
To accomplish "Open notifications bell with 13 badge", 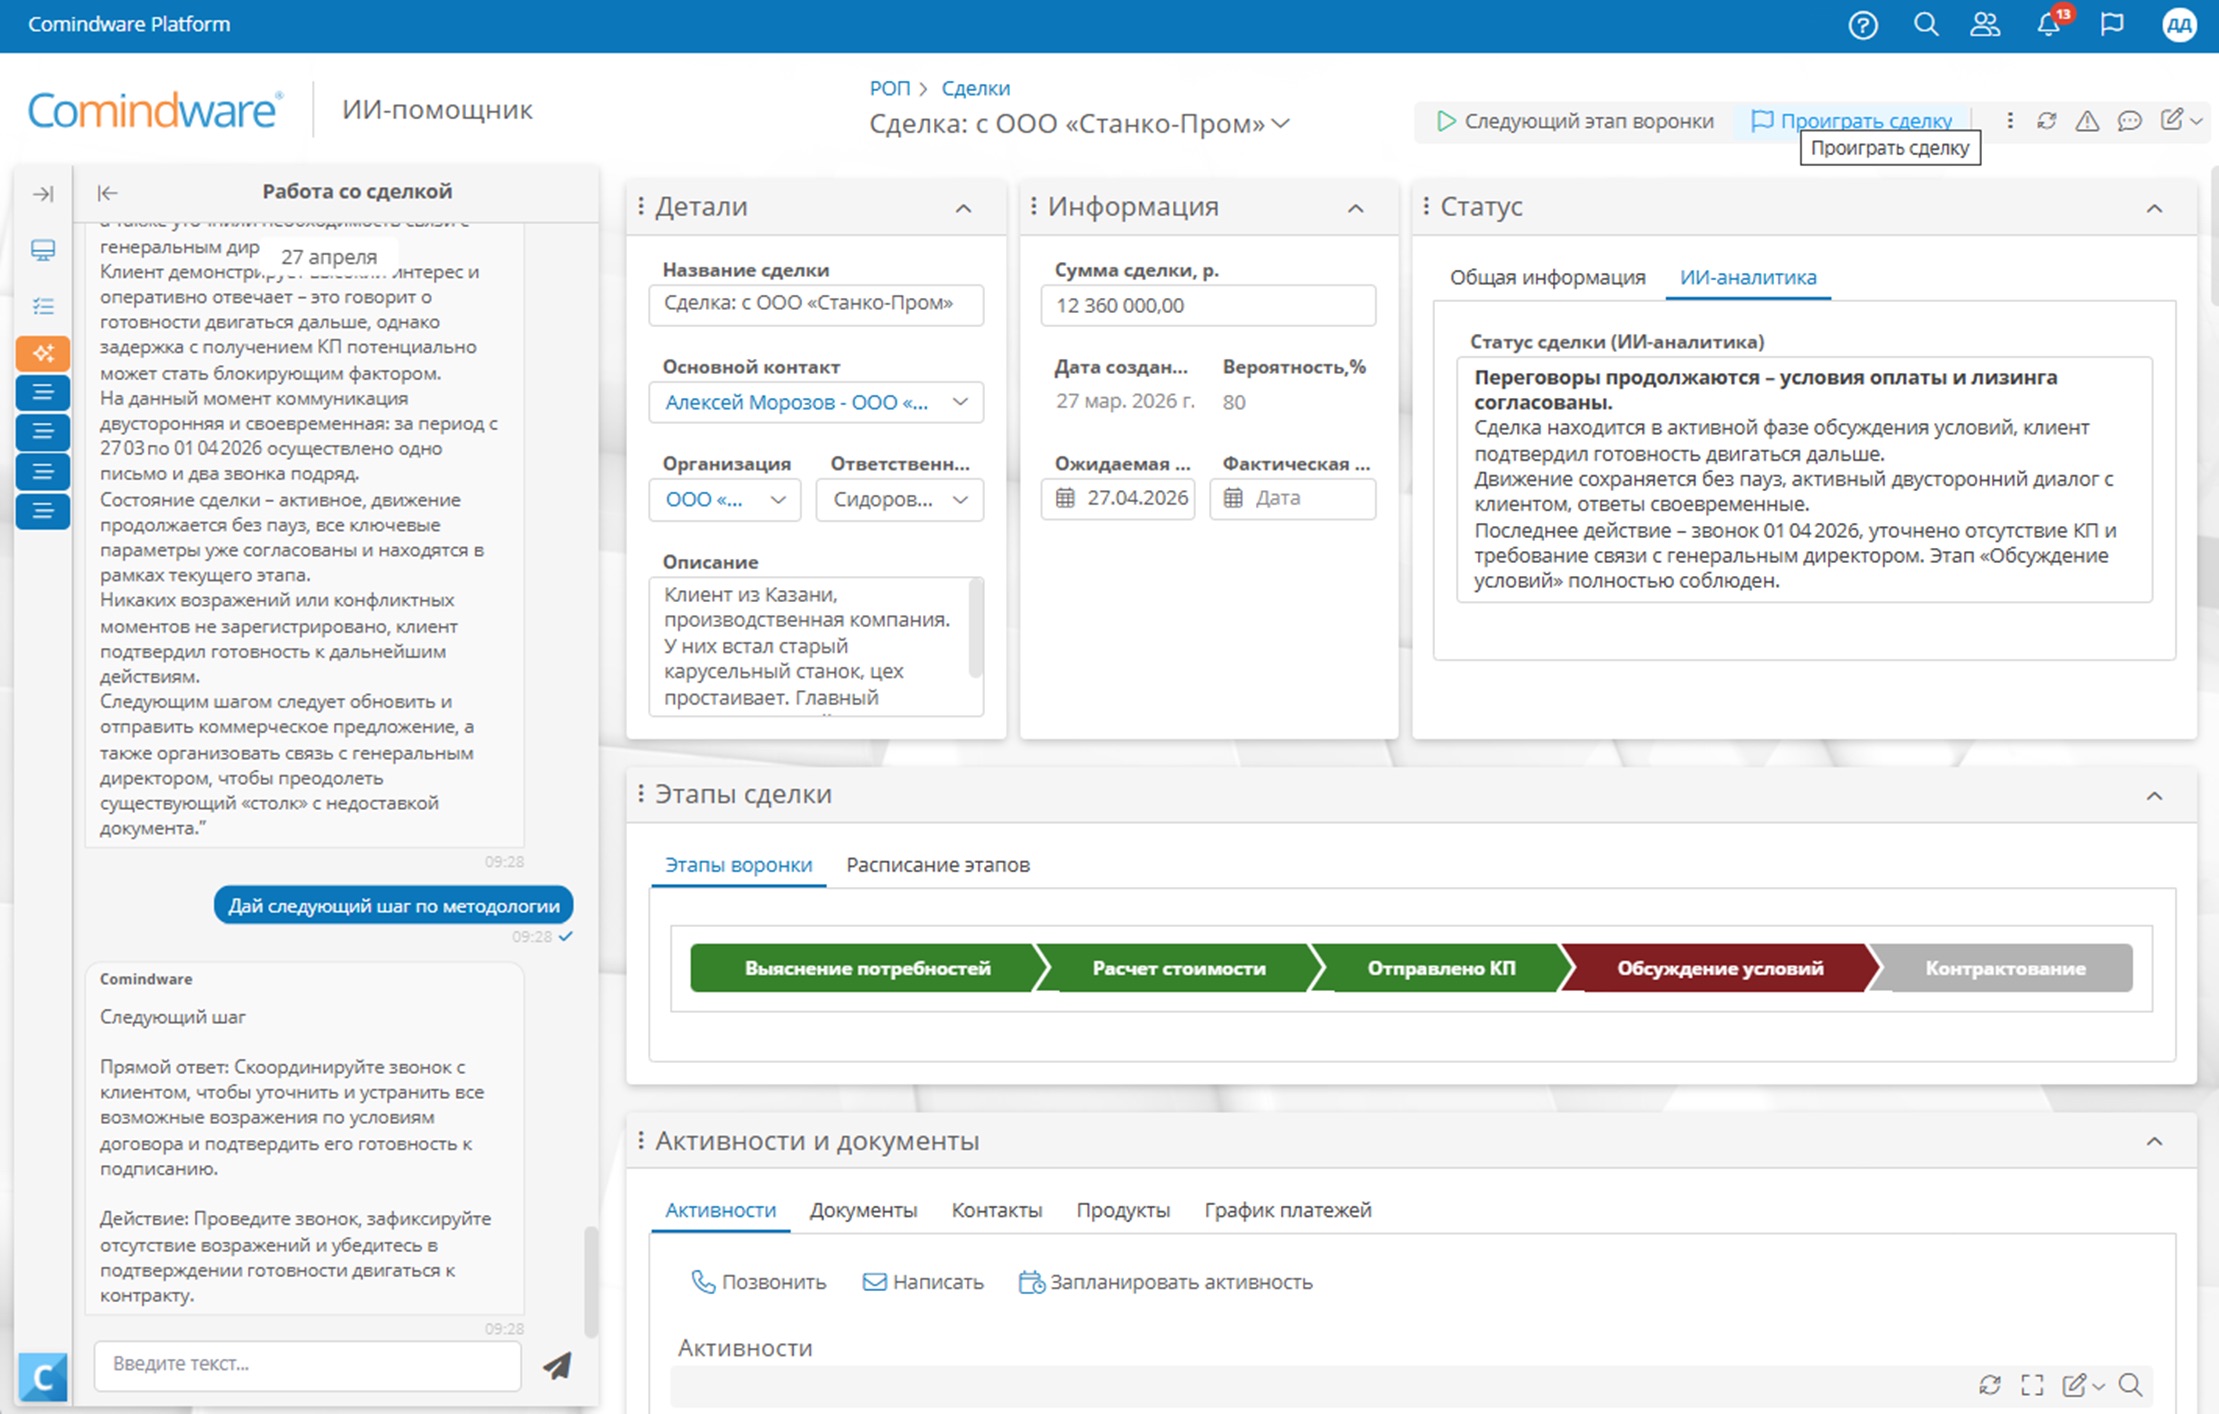I will tap(2050, 24).
